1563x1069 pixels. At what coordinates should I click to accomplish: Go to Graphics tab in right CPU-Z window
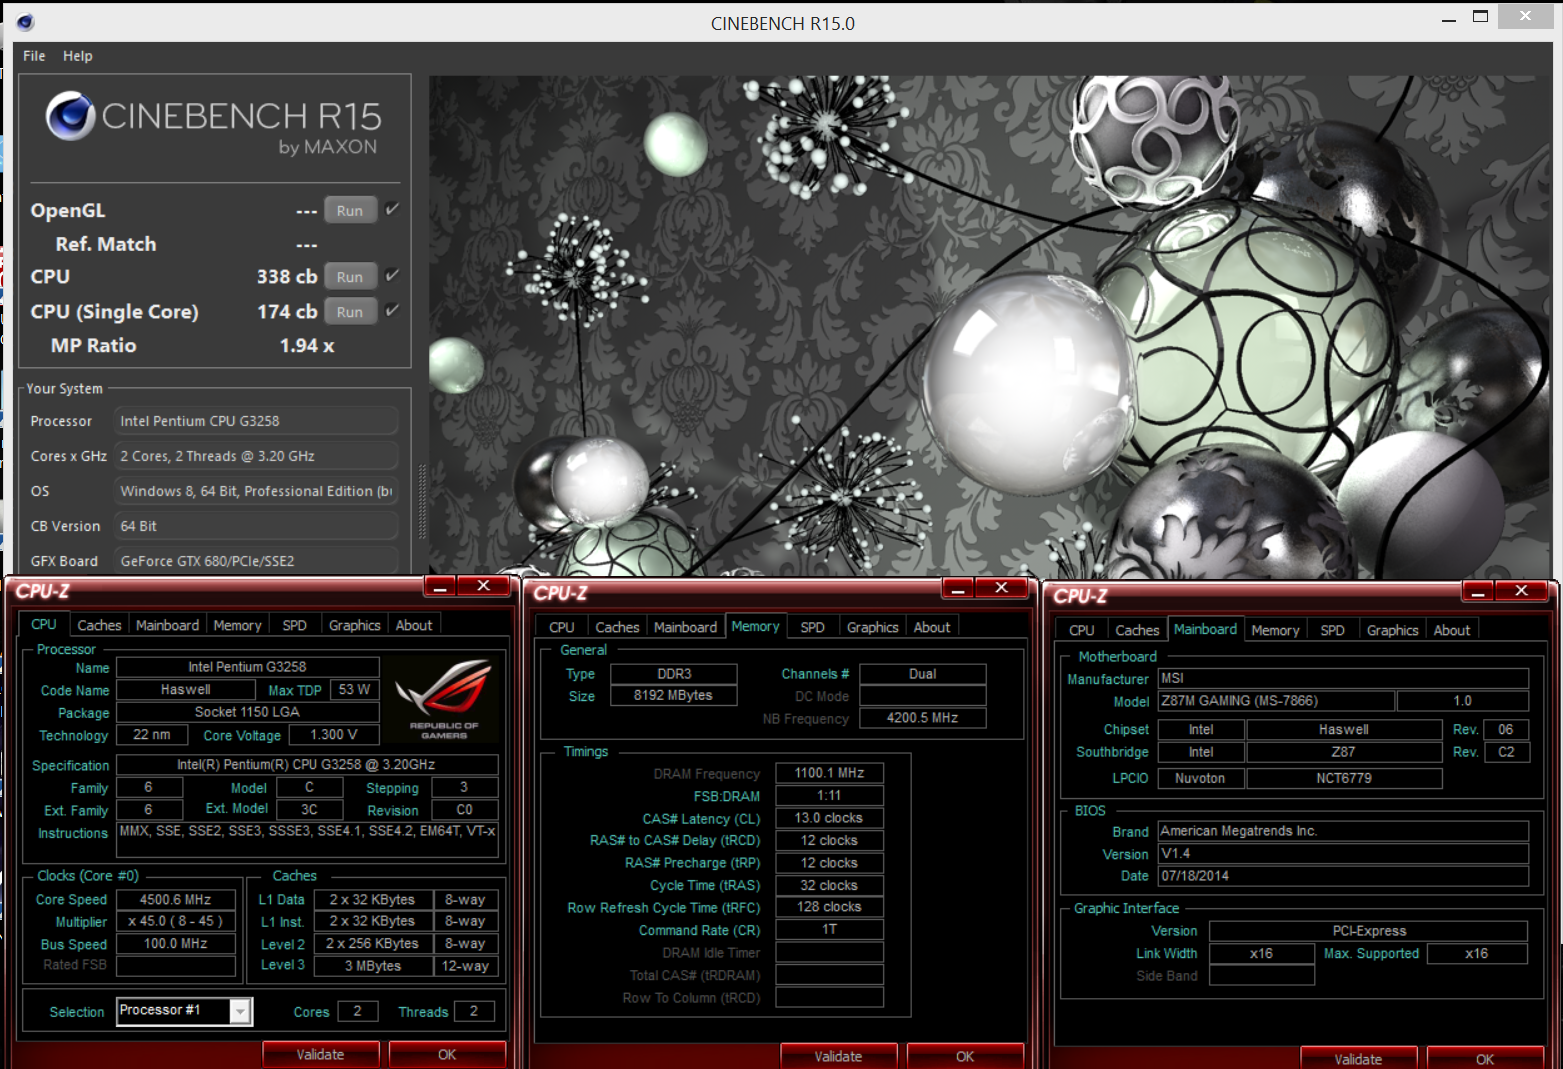click(1392, 630)
